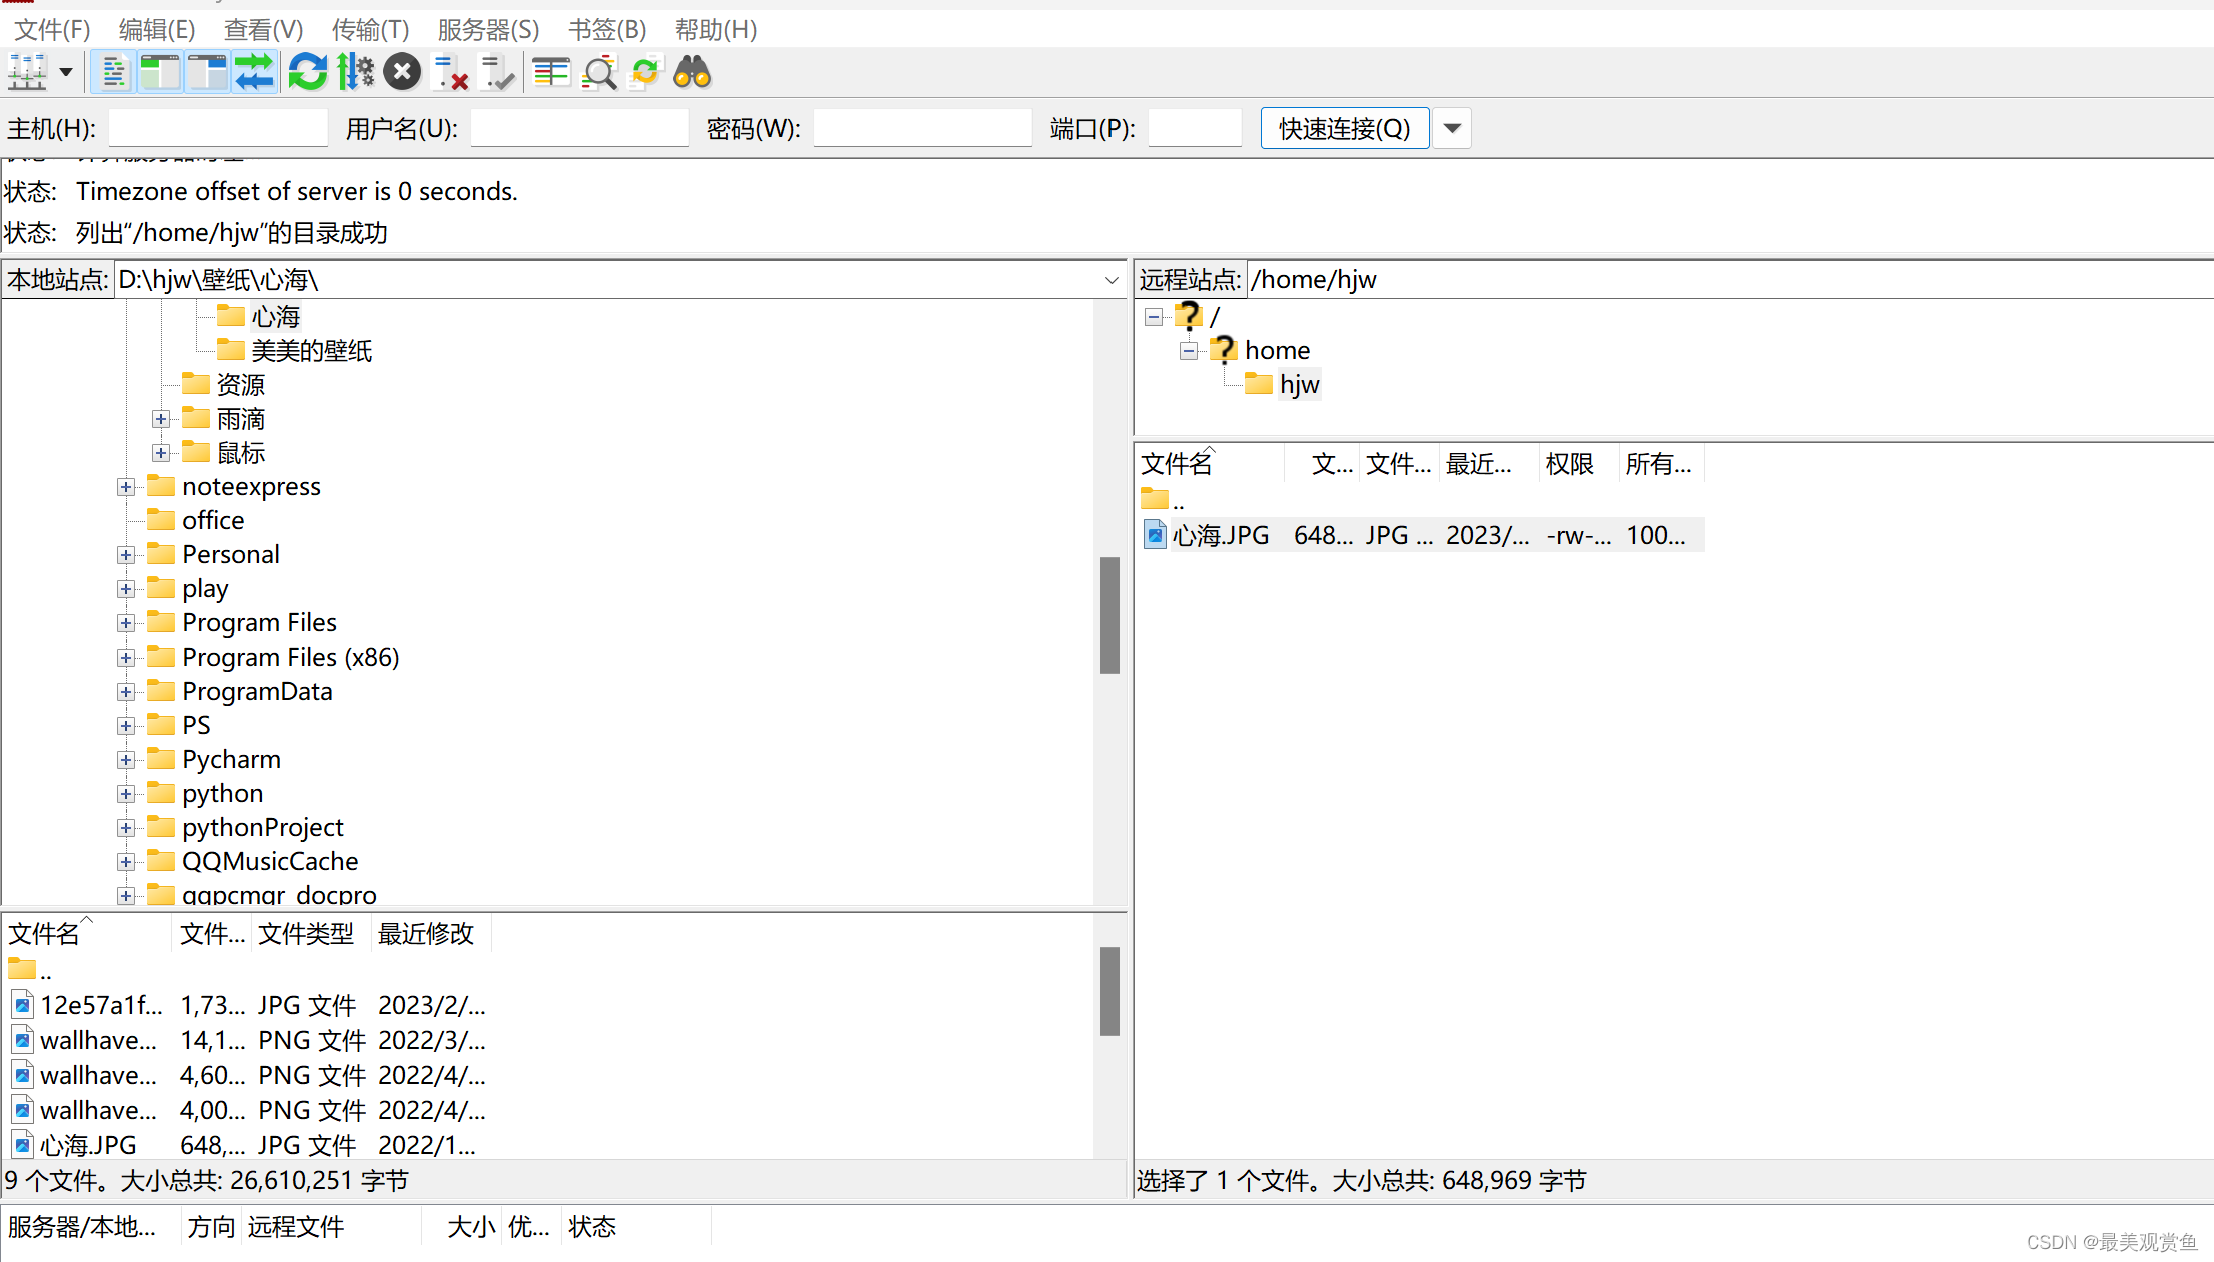
Task: Open the 书签(B) menu
Action: tap(607, 30)
